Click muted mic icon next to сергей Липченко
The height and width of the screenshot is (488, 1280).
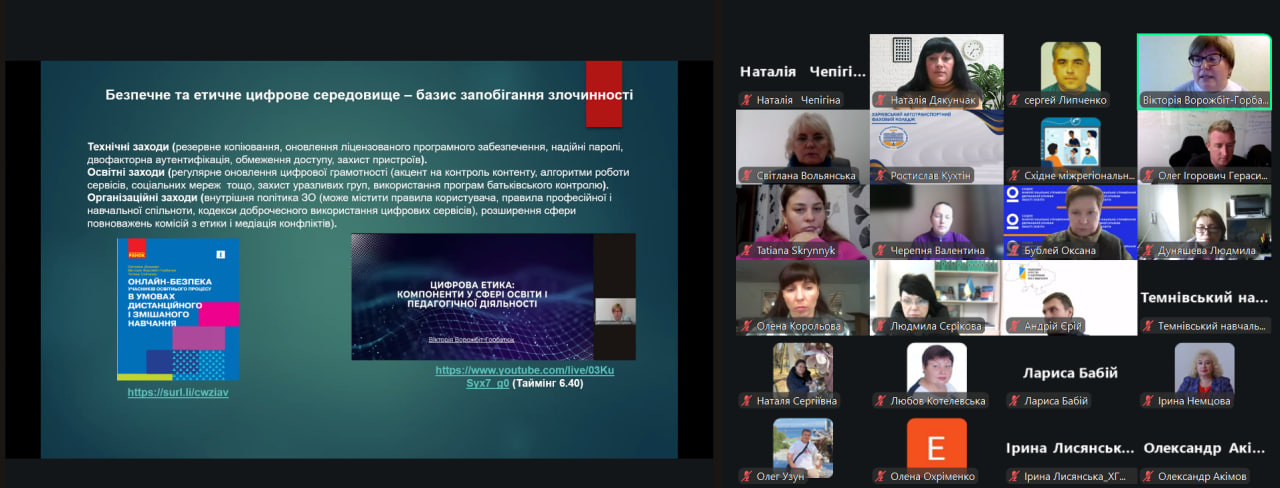coord(1014,100)
